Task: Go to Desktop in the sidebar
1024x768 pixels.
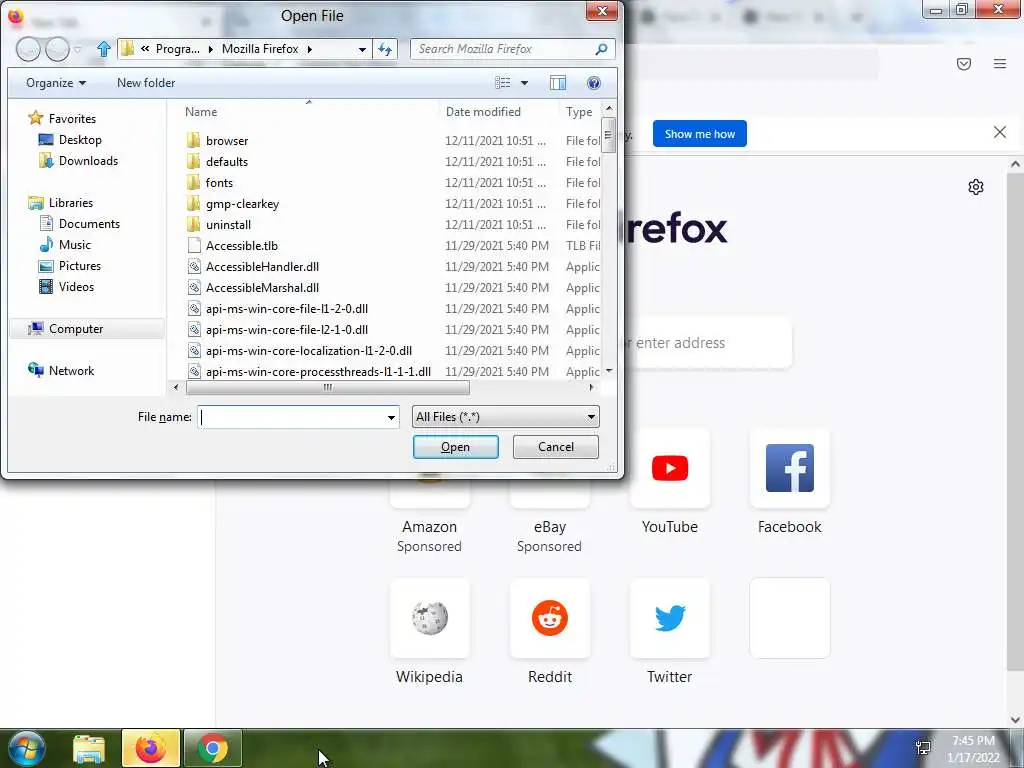Action: pos(80,140)
